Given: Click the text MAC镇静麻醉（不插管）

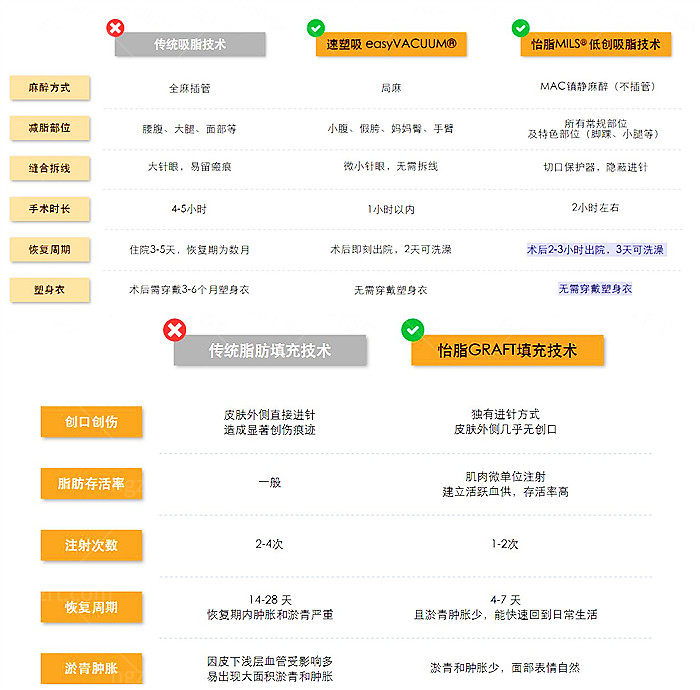Looking at the screenshot, I should click(598, 86).
